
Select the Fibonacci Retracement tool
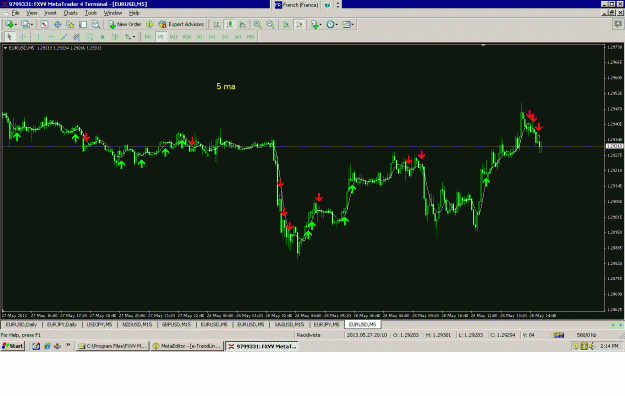click(x=90, y=37)
